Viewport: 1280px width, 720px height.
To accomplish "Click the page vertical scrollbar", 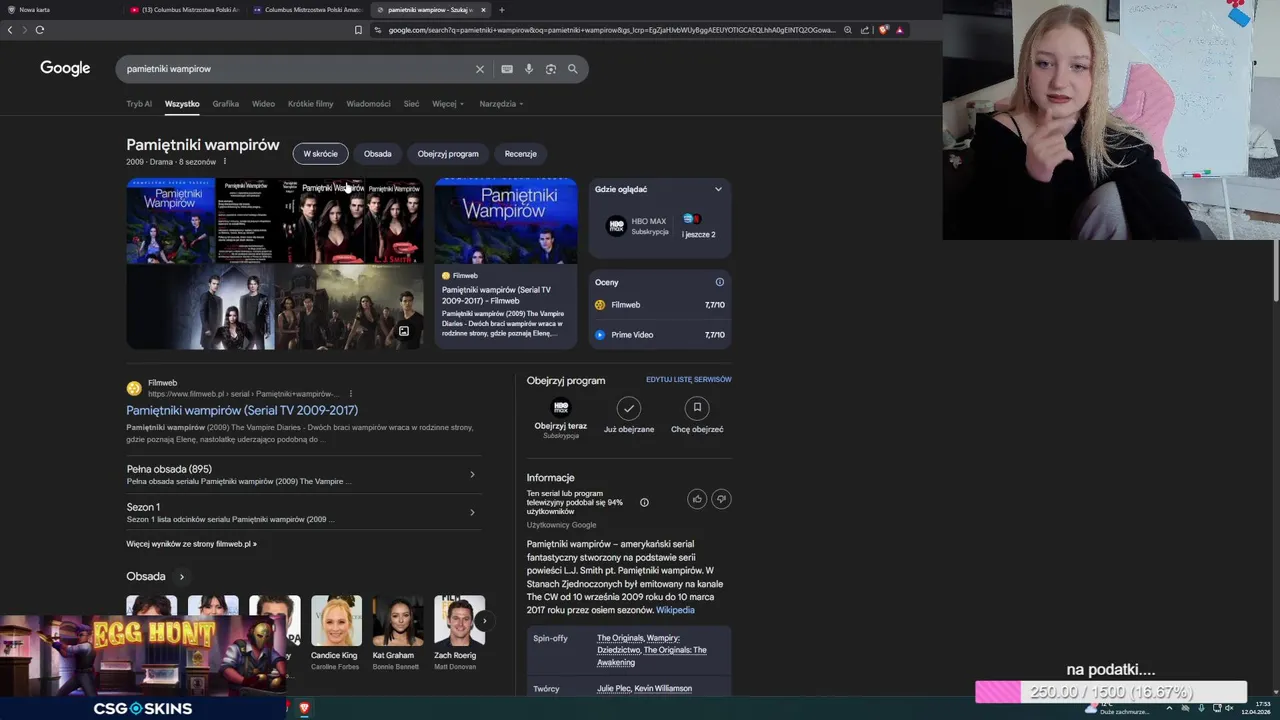I will click(1275, 270).
